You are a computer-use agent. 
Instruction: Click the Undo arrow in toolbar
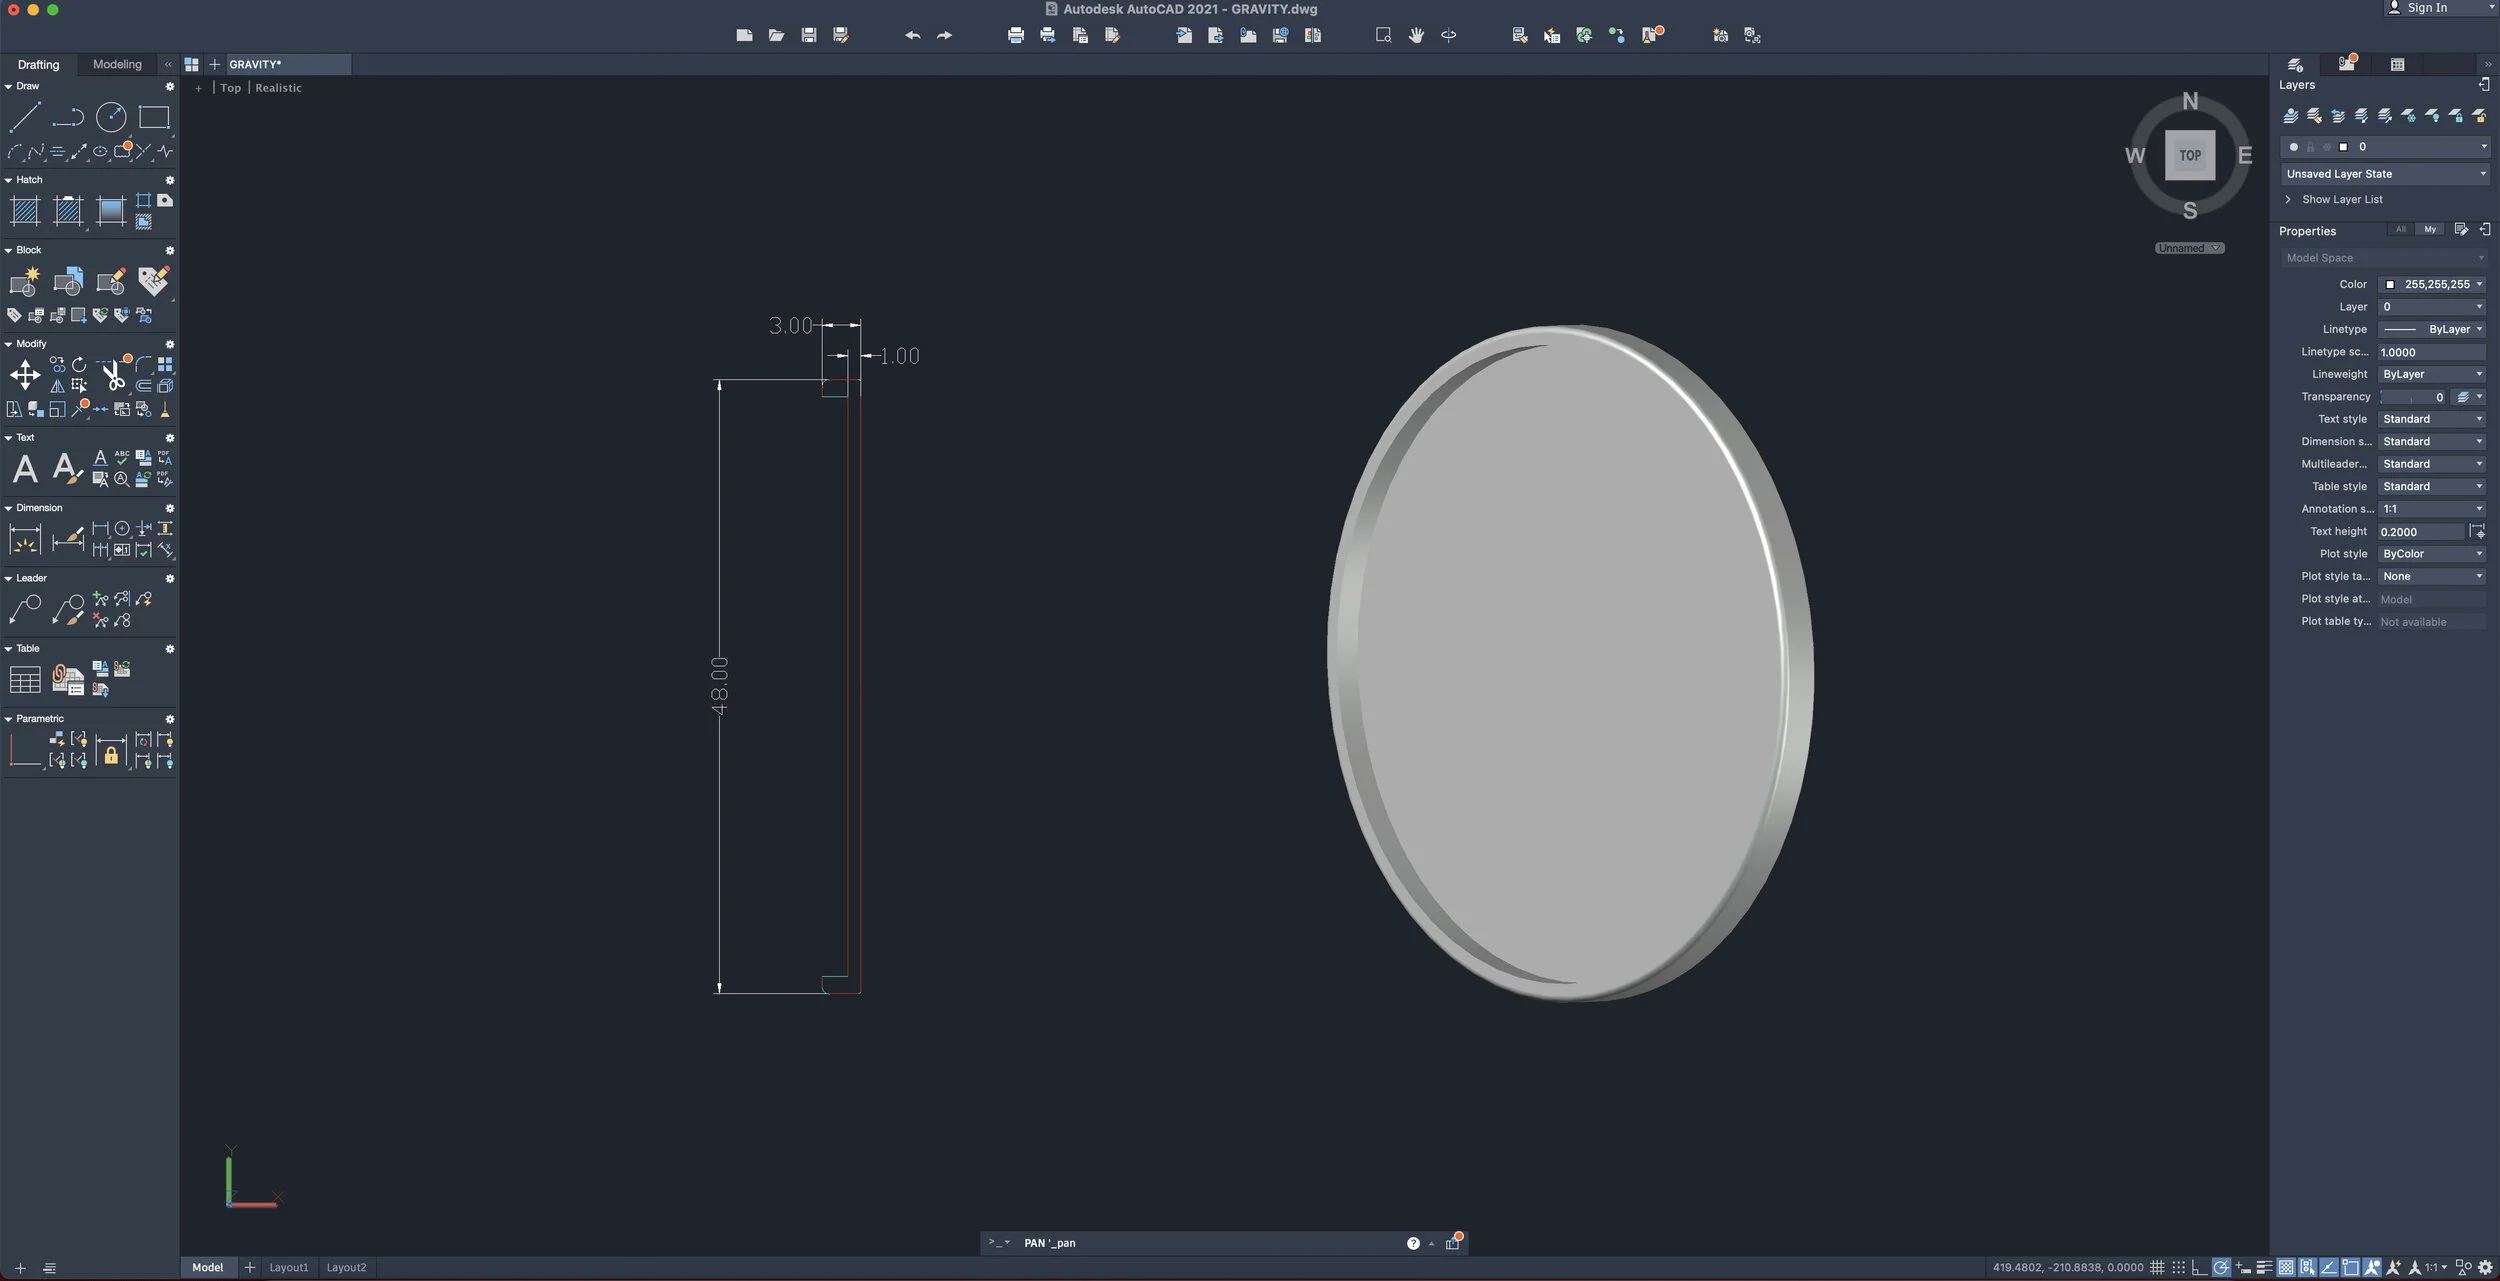click(912, 35)
